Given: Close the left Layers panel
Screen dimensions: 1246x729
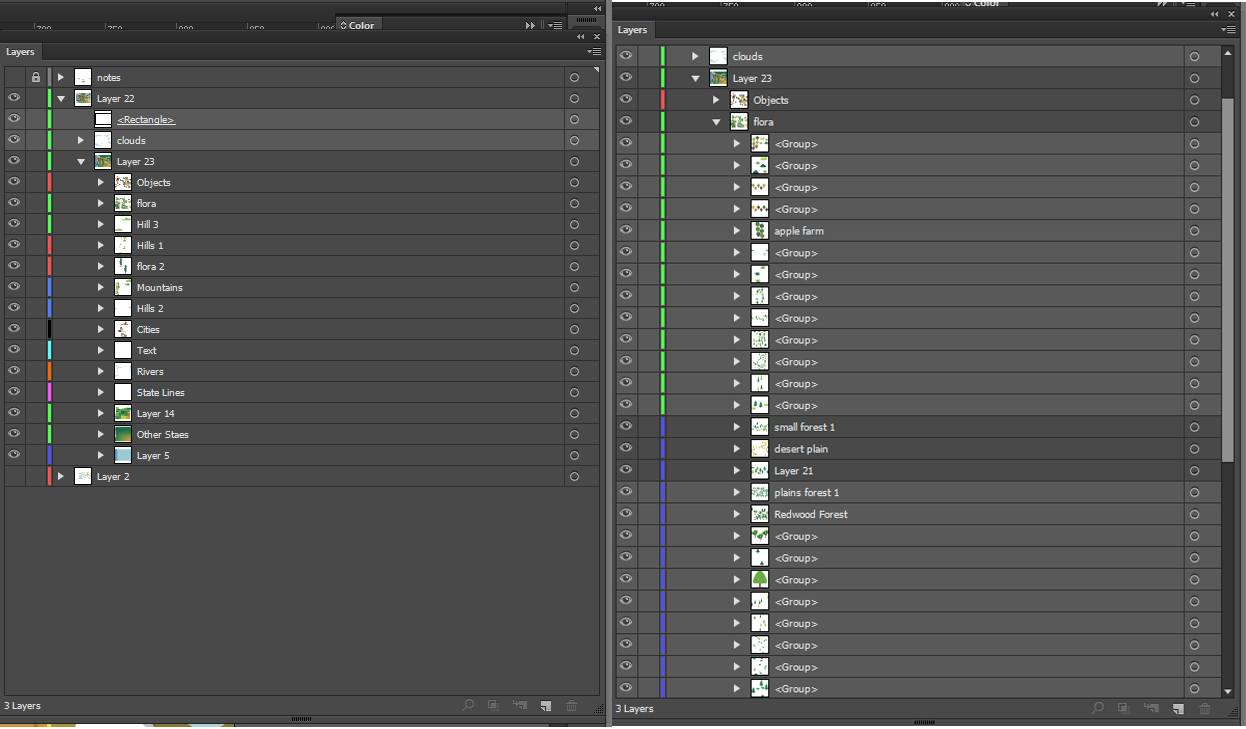Looking at the screenshot, I should point(596,36).
